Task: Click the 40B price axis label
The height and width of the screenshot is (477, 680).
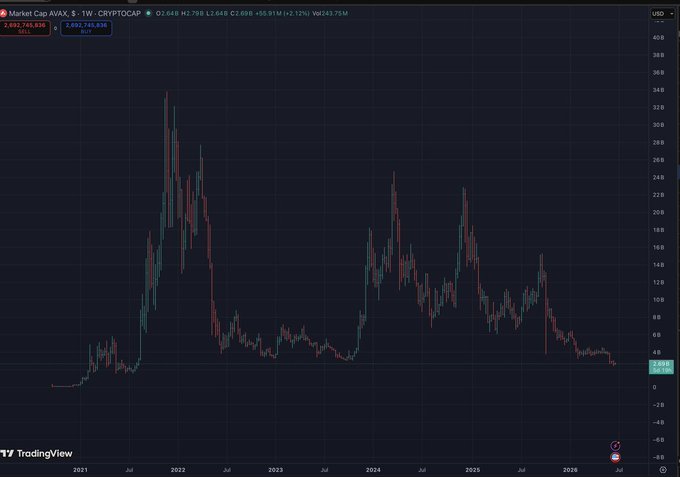Action: pos(658,38)
